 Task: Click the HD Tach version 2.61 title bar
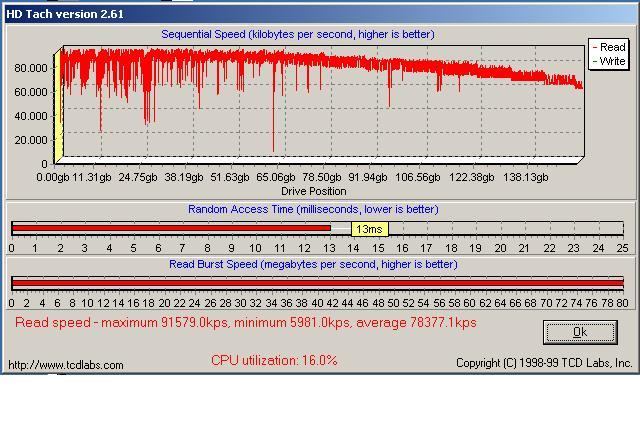coord(320,14)
